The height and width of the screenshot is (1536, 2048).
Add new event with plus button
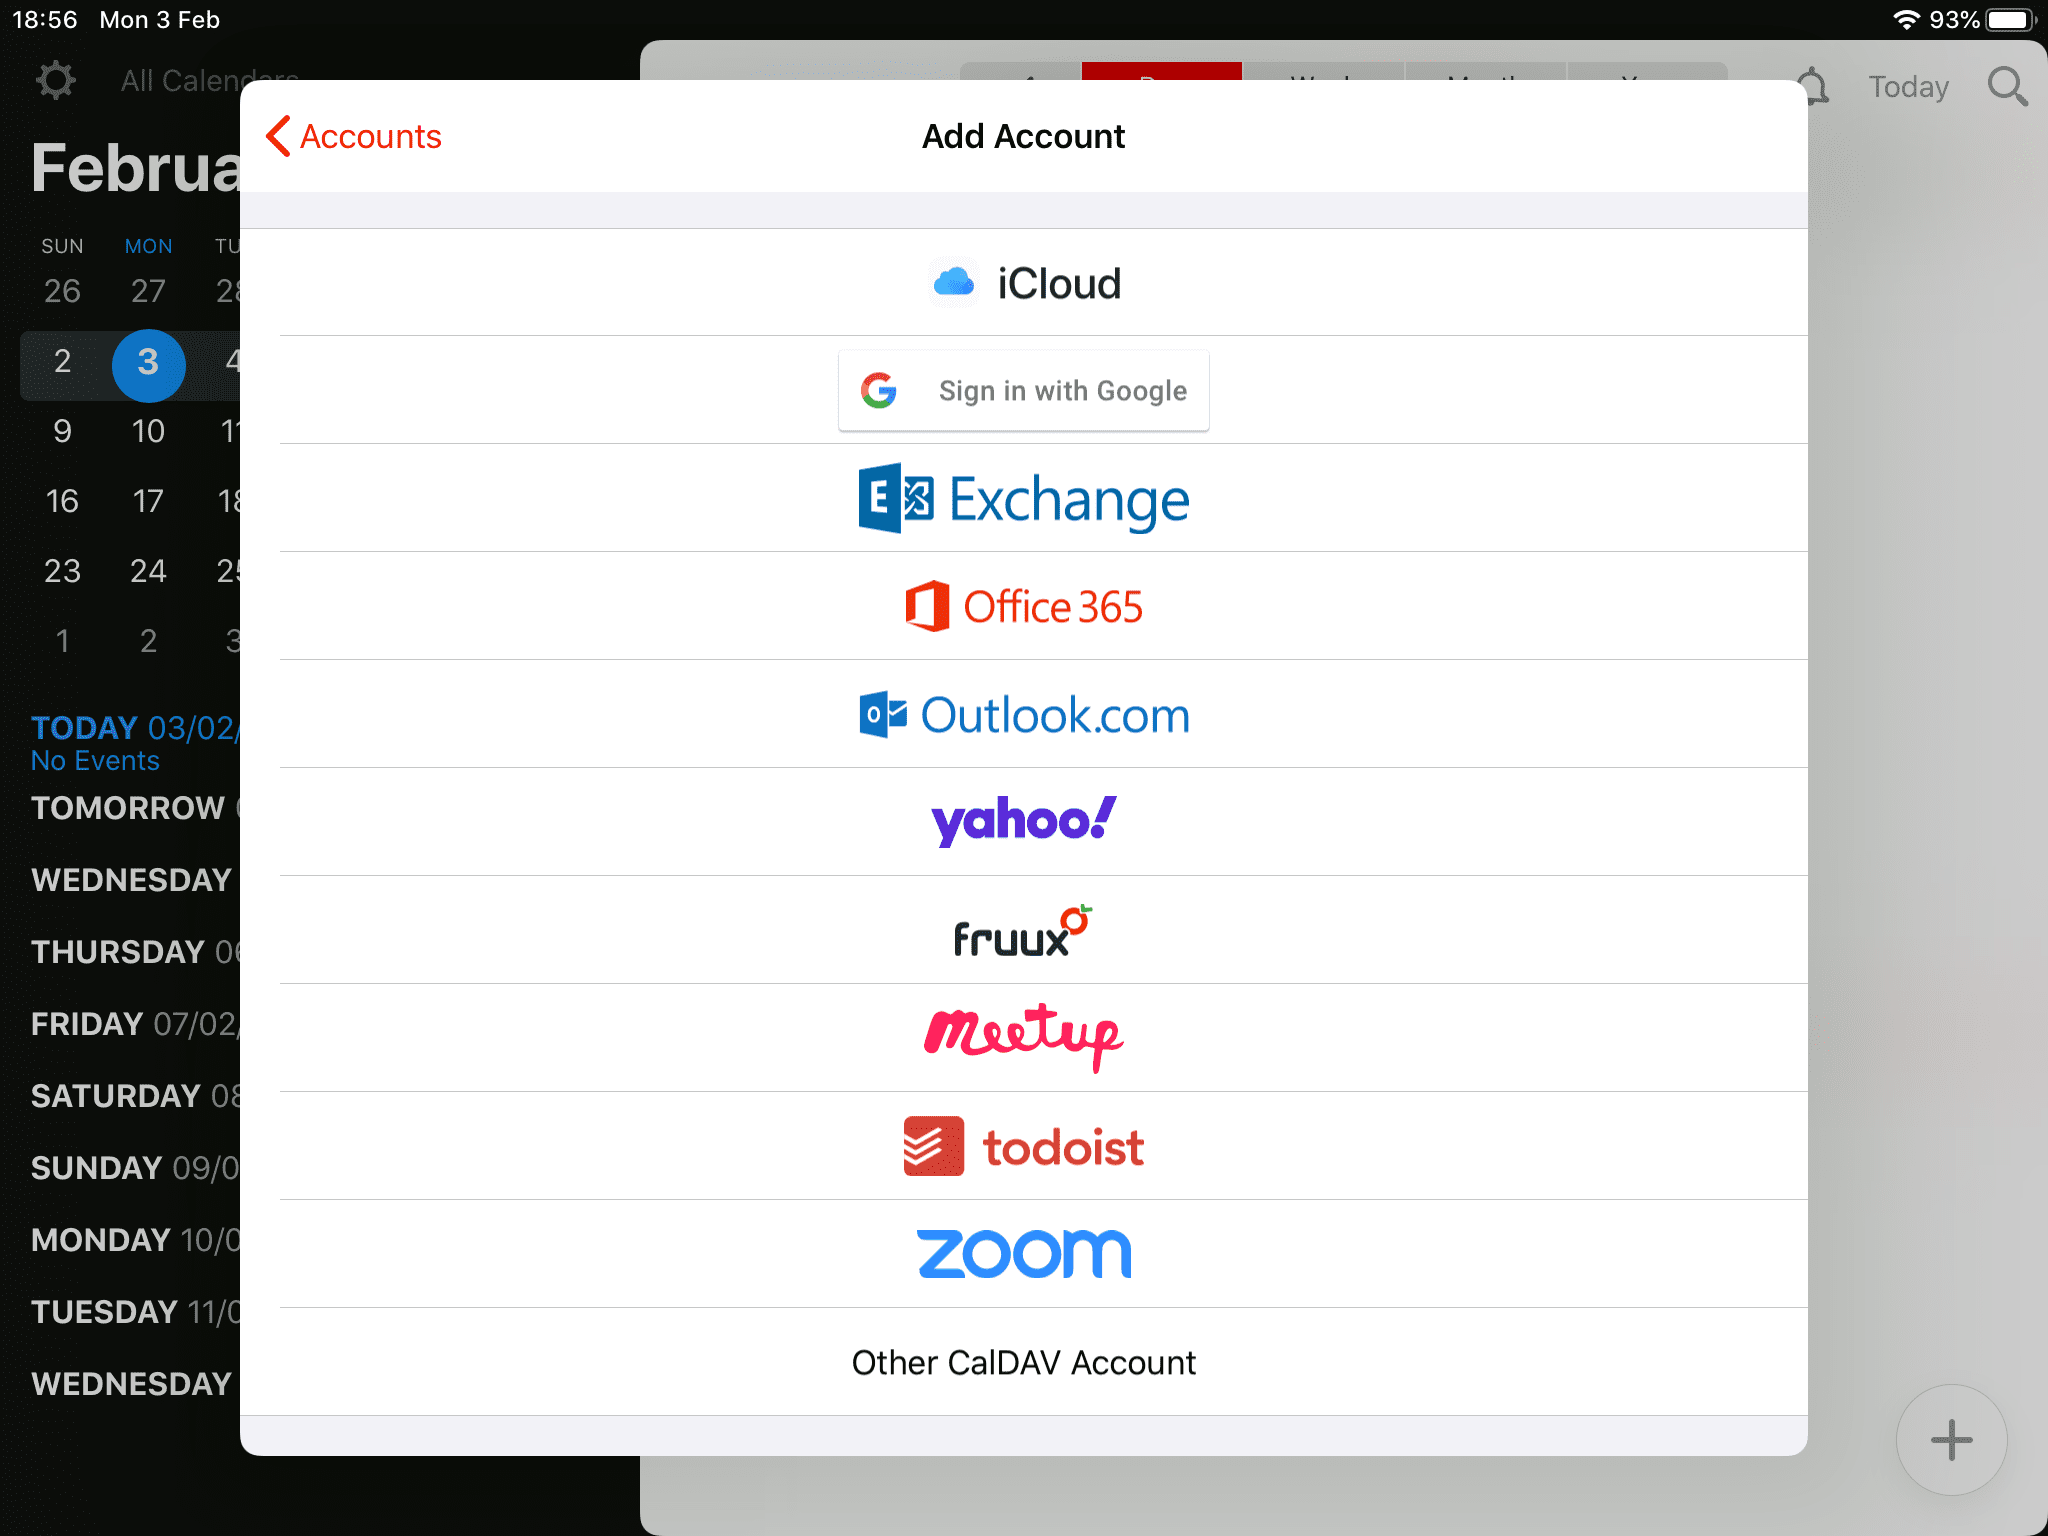coord(1951,1440)
